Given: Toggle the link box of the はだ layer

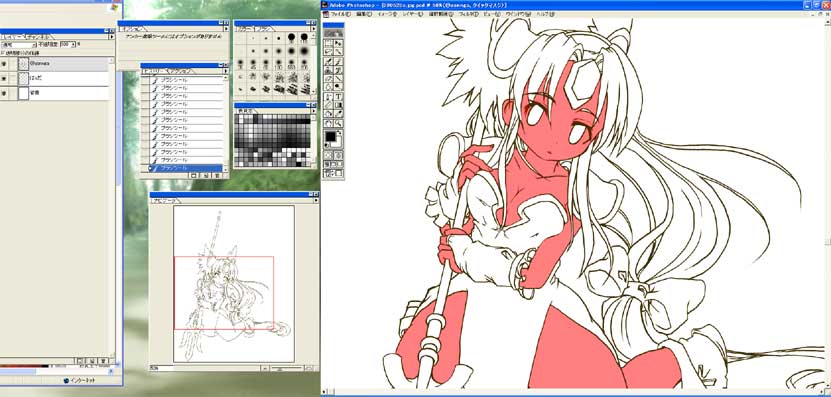Looking at the screenshot, I should point(13,78).
